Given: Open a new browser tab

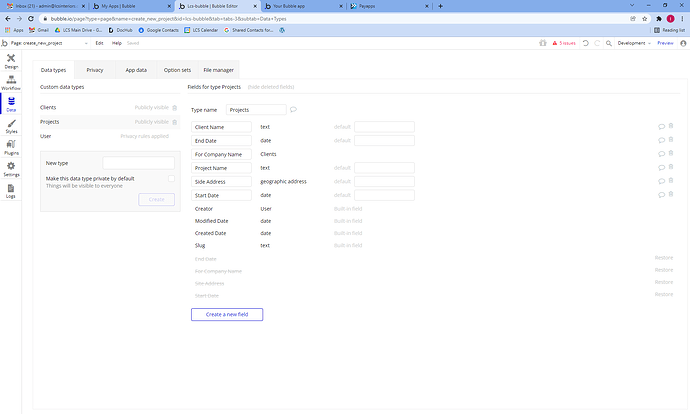Looking at the screenshot, I should pyautogui.click(x=440, y=6).
